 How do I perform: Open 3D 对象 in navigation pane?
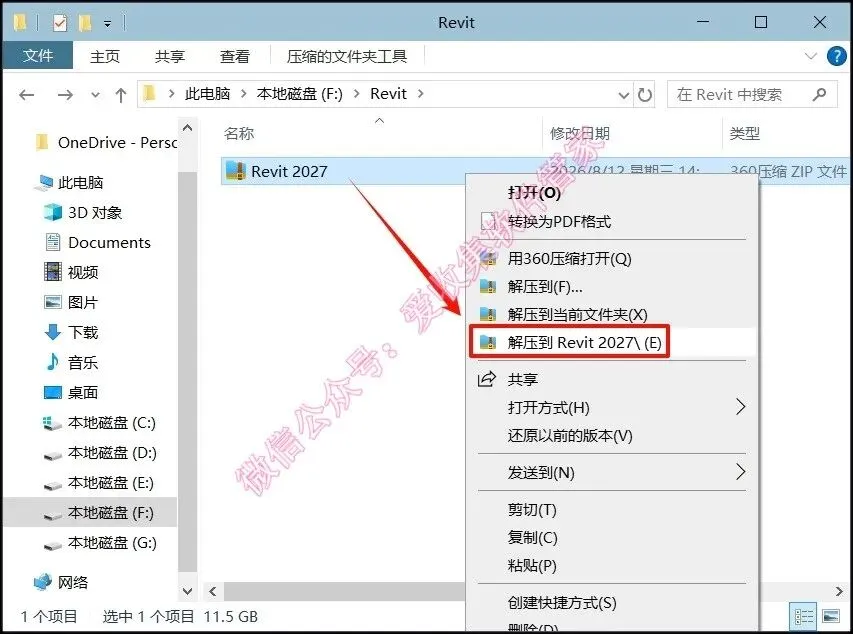[83, 213]
